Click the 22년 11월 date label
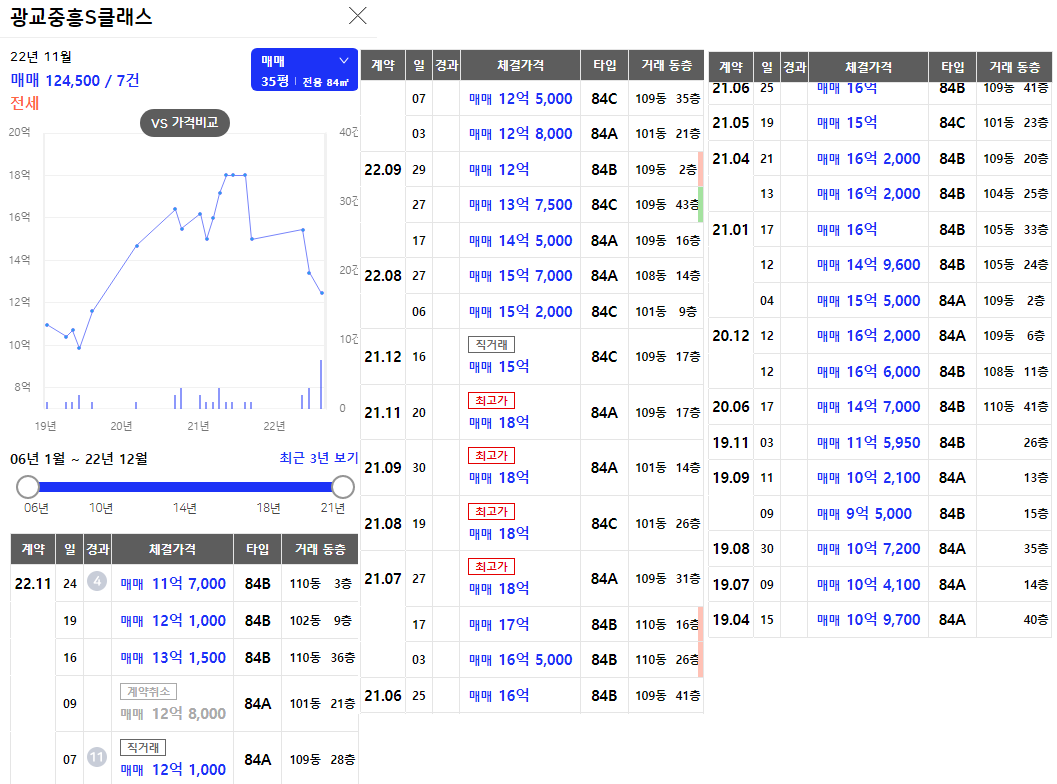This screenshot has height=784, width=1057. [41, 57]
